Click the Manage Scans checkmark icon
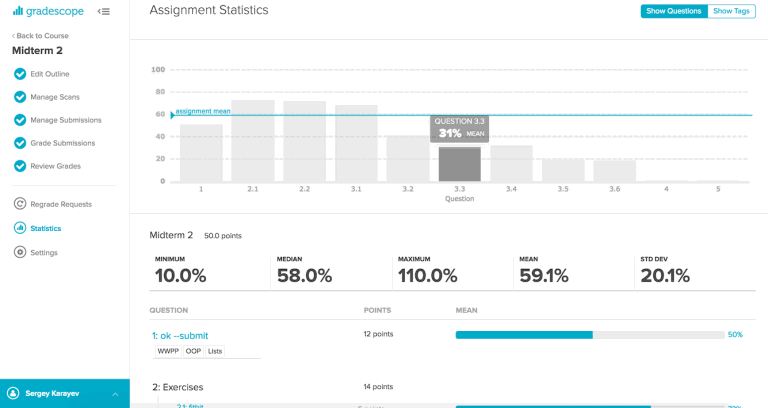Image resolution: width=768 pixels, height=408 pixels. 20,97
